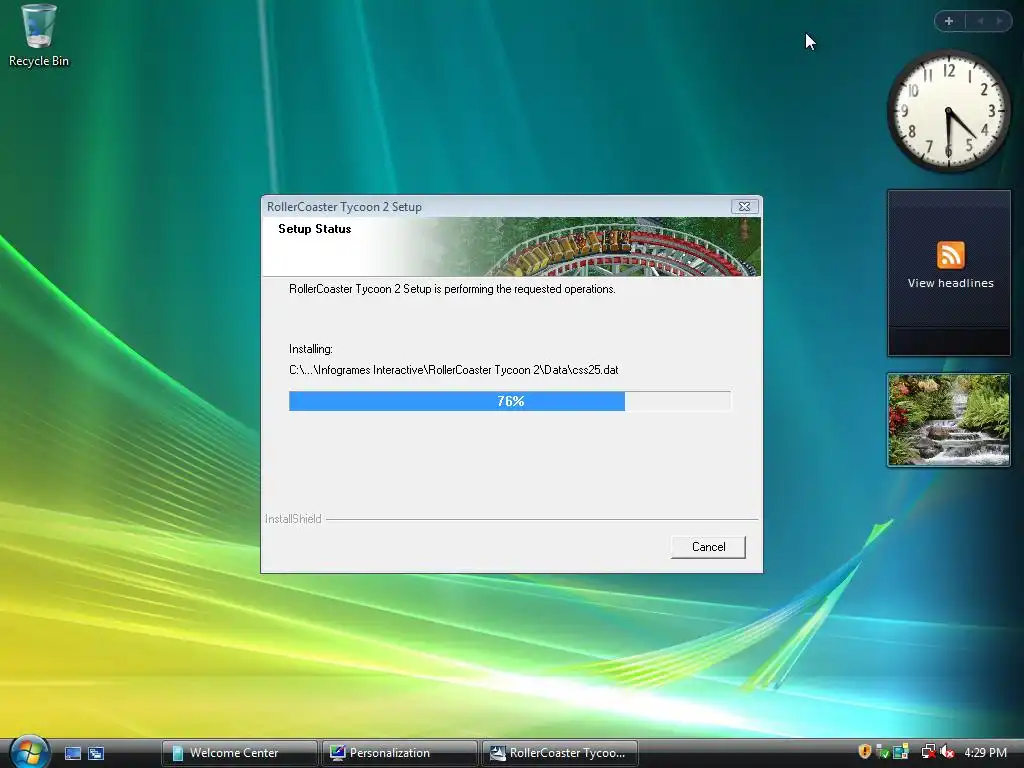Cancel the RollerCoaster Tycoon 2 installation

point(708,547)
